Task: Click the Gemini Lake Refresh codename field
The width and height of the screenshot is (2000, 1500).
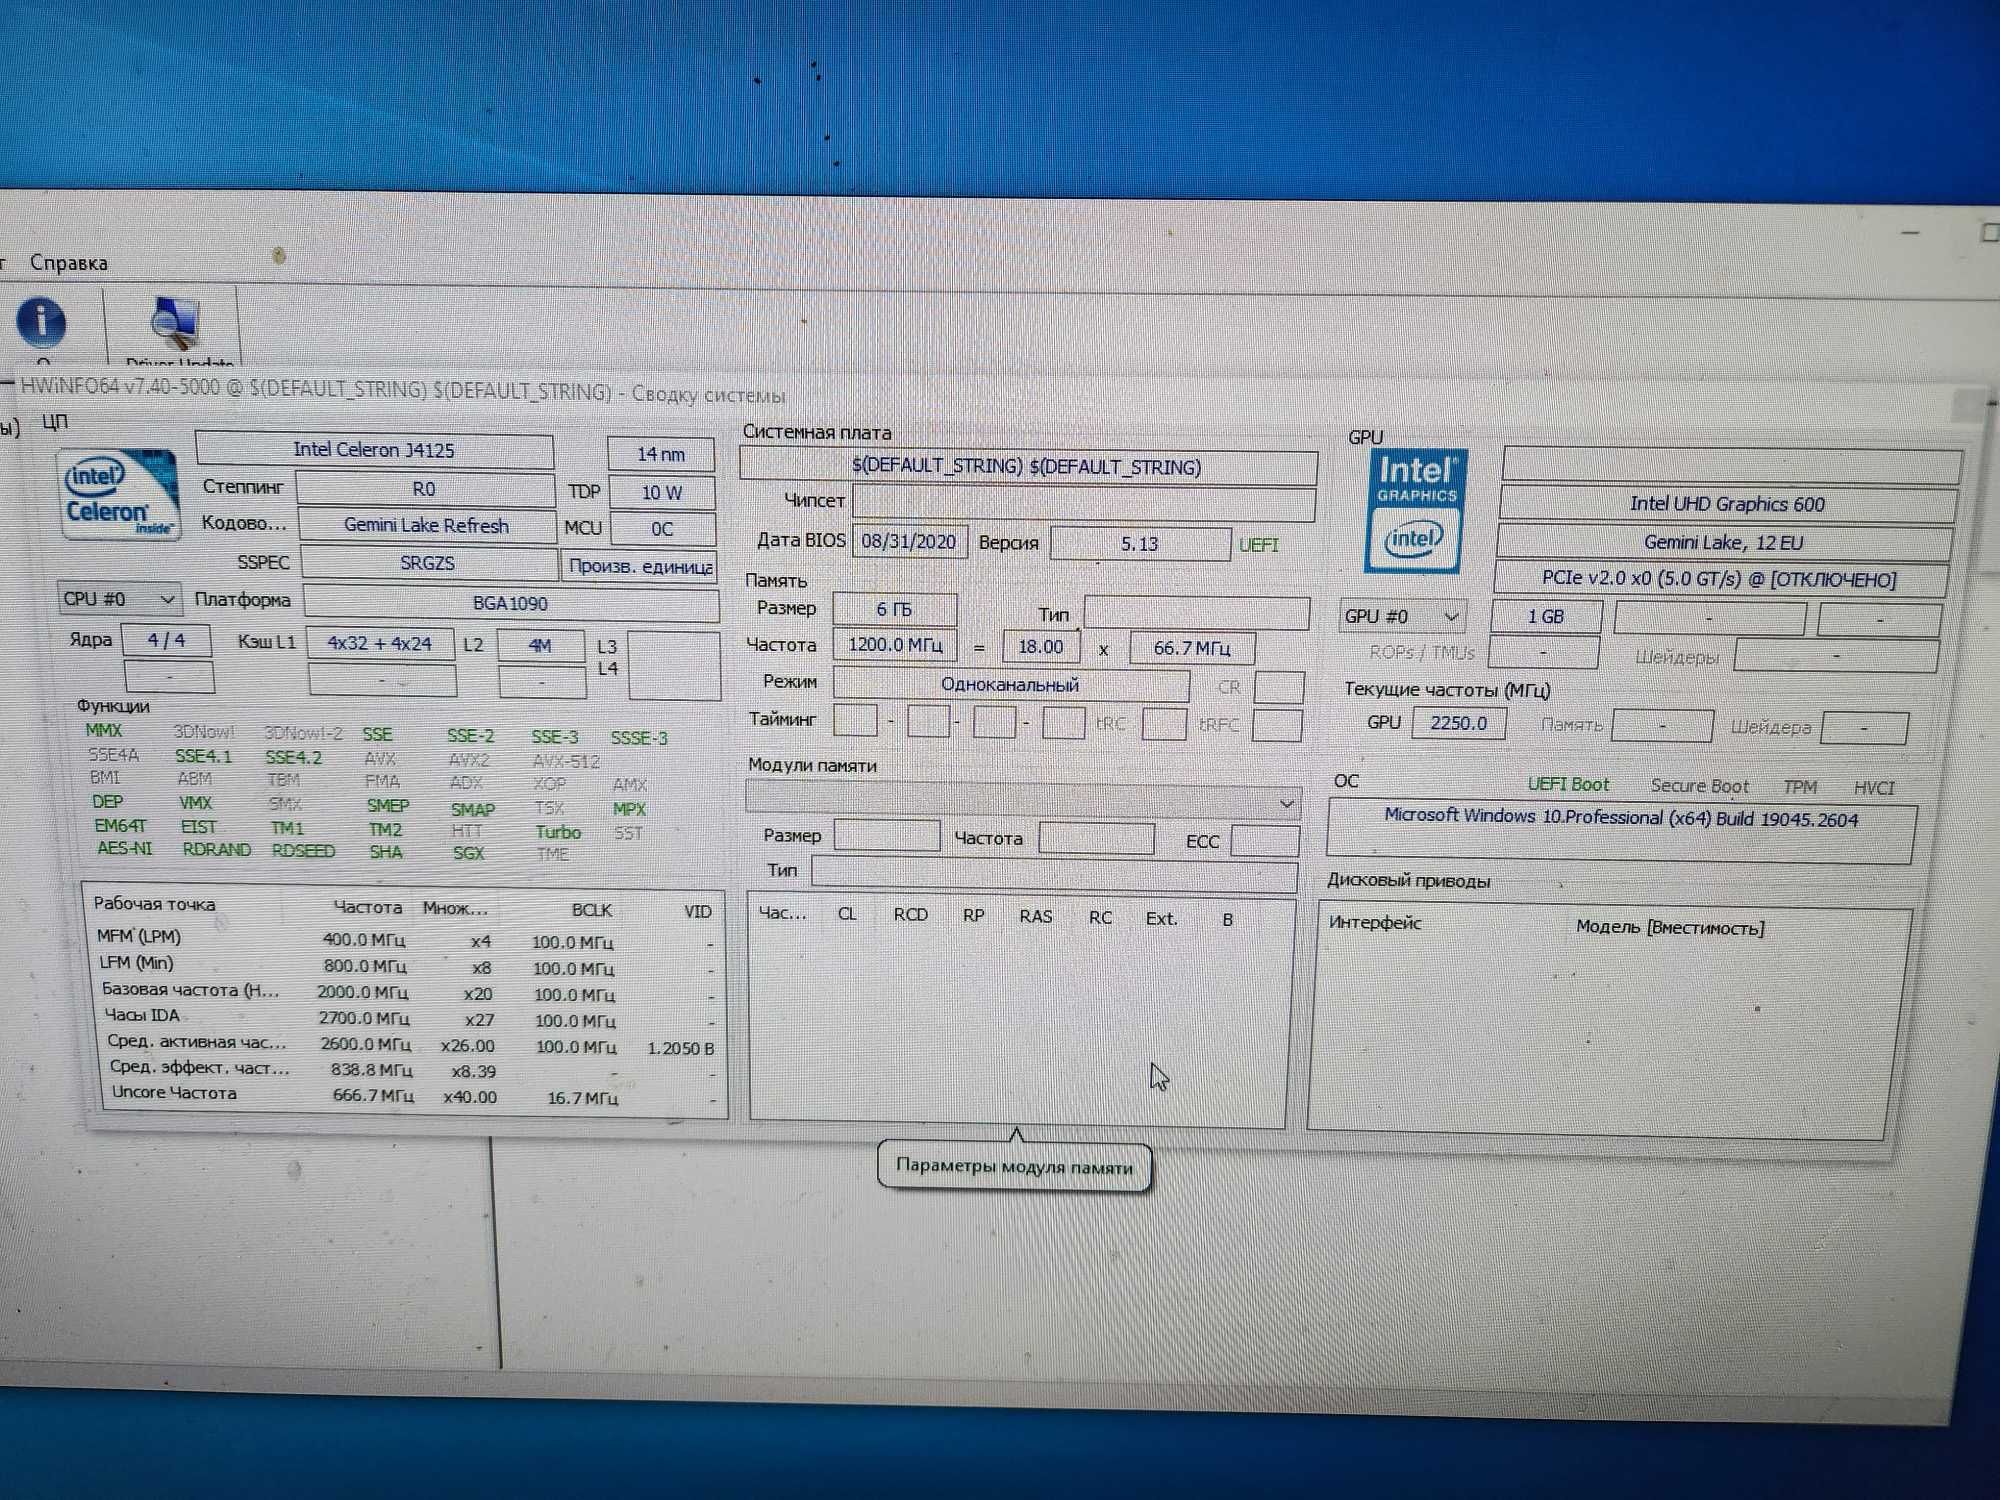Action: point(427,525)
